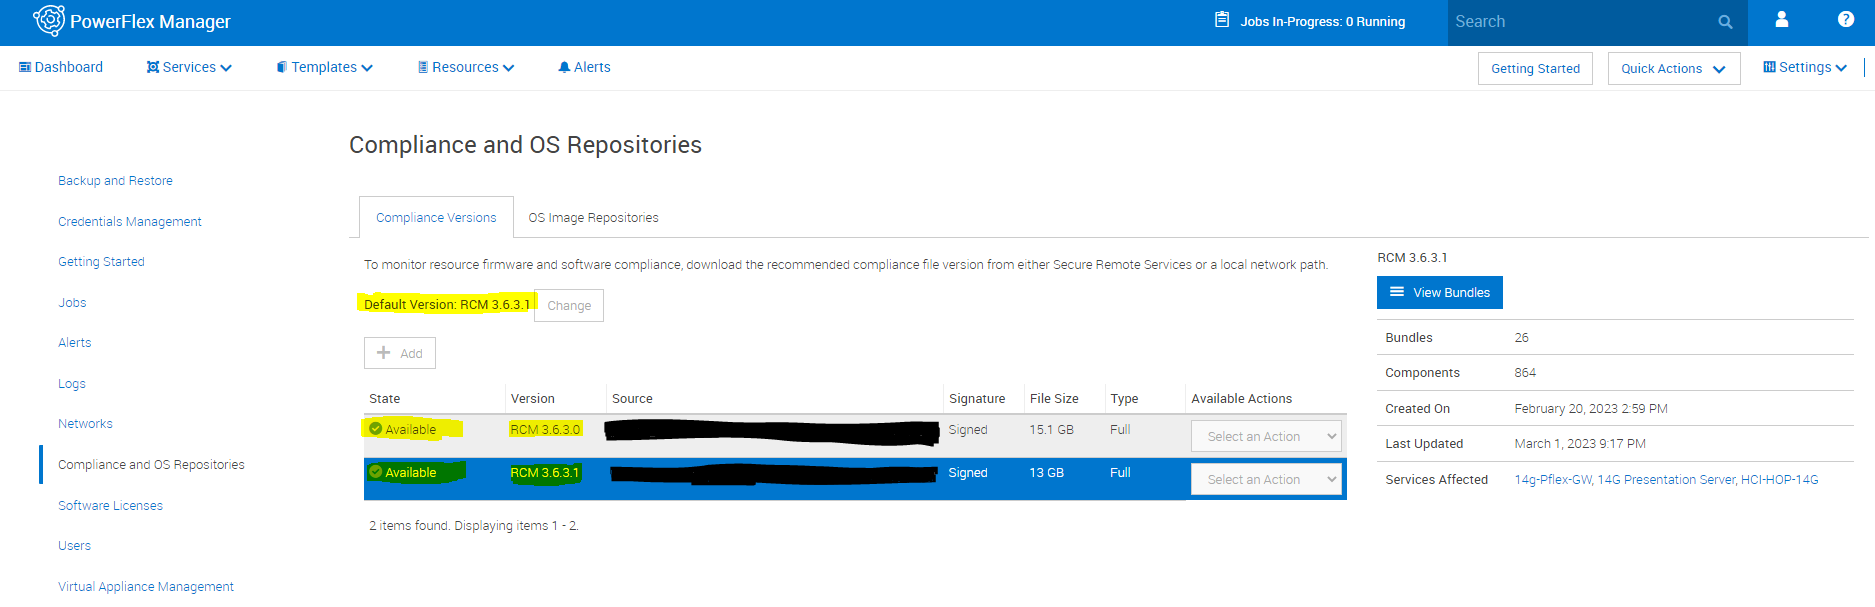Click the Templates icon in the nav bar
The height and width of the screenshot is (607, 1875).
click(282, 67)
